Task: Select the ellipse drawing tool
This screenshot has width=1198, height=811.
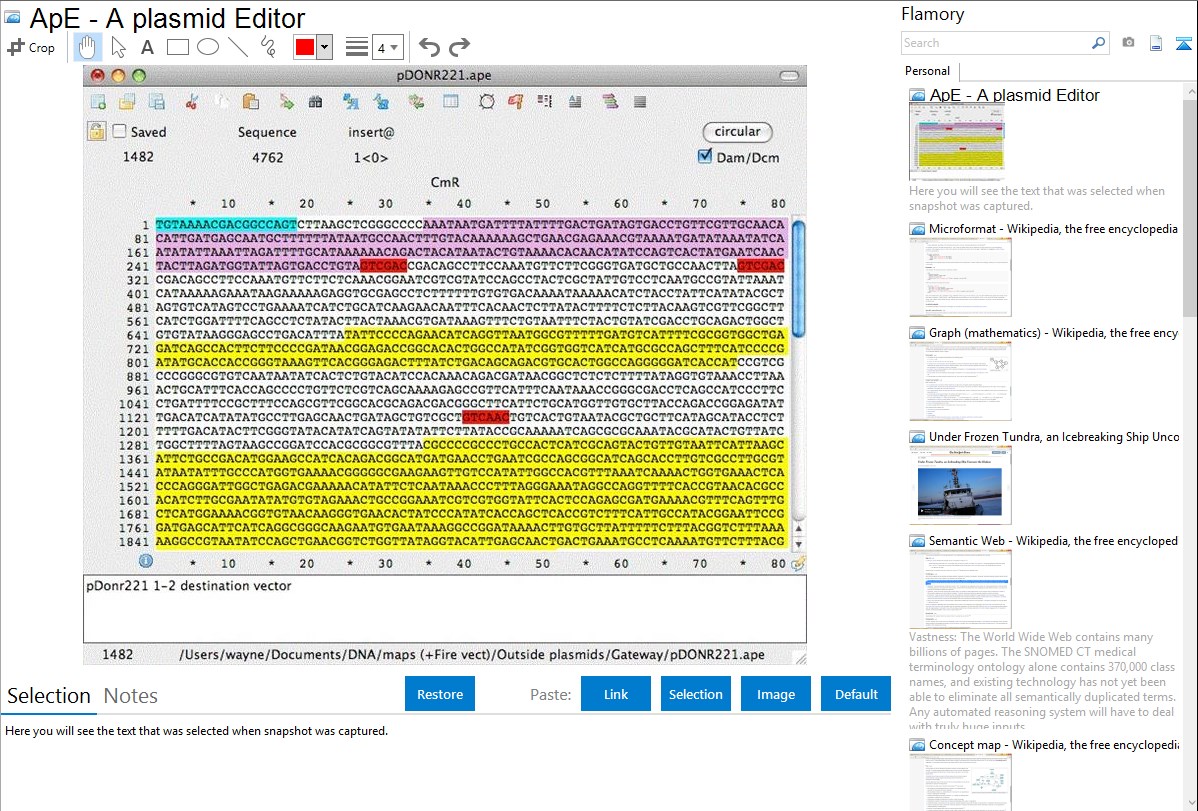Action: click(x=208, y=47)
